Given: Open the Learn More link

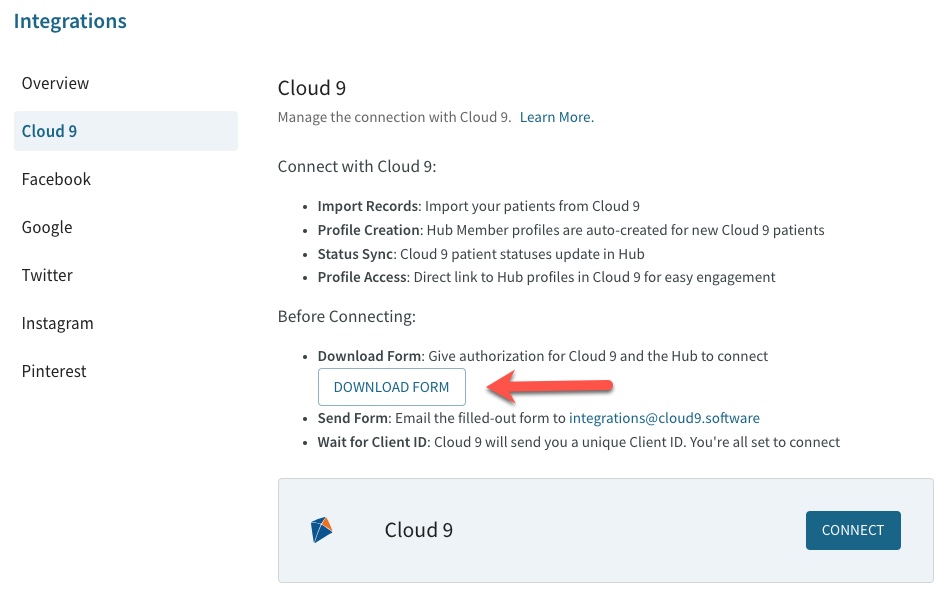Looking at the screenshot, I should click(x=556, y=117).
